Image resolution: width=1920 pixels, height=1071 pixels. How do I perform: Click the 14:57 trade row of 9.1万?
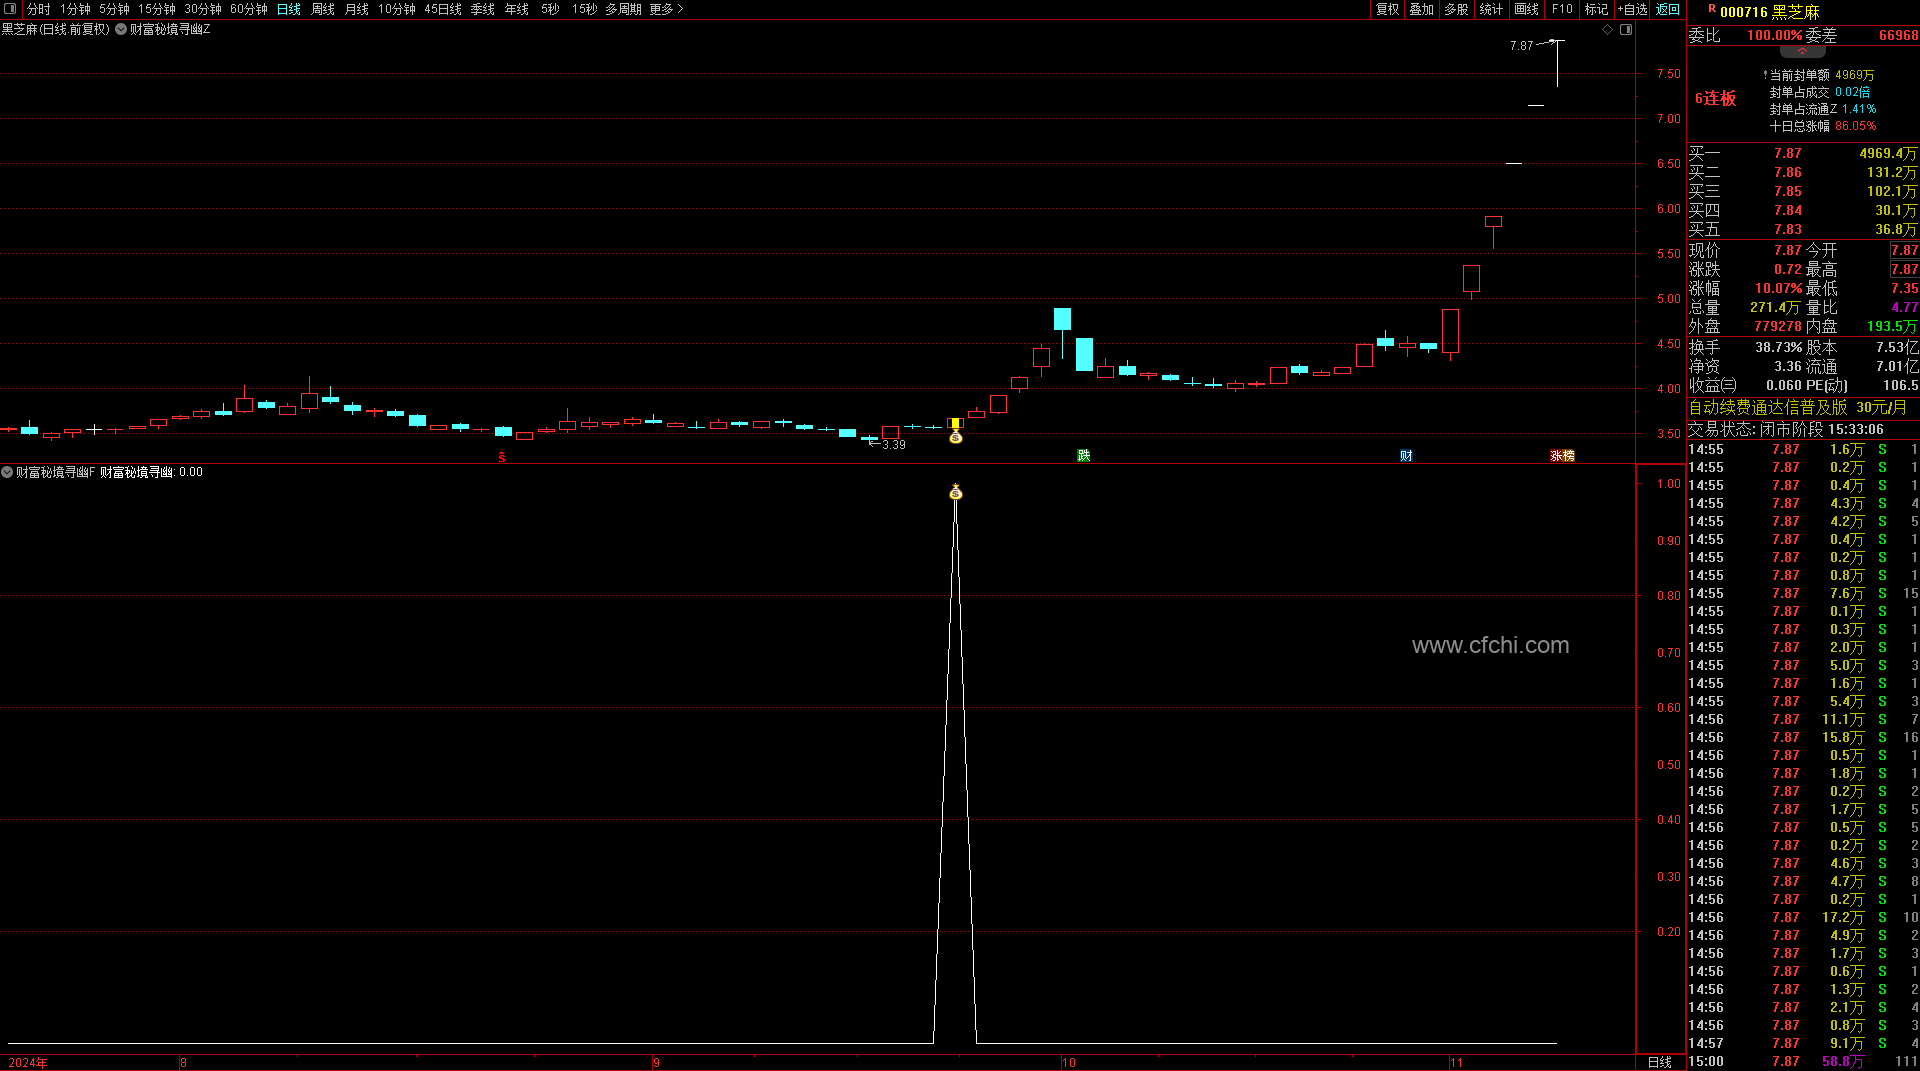pyautogui.click(x=1802, y=1043)
